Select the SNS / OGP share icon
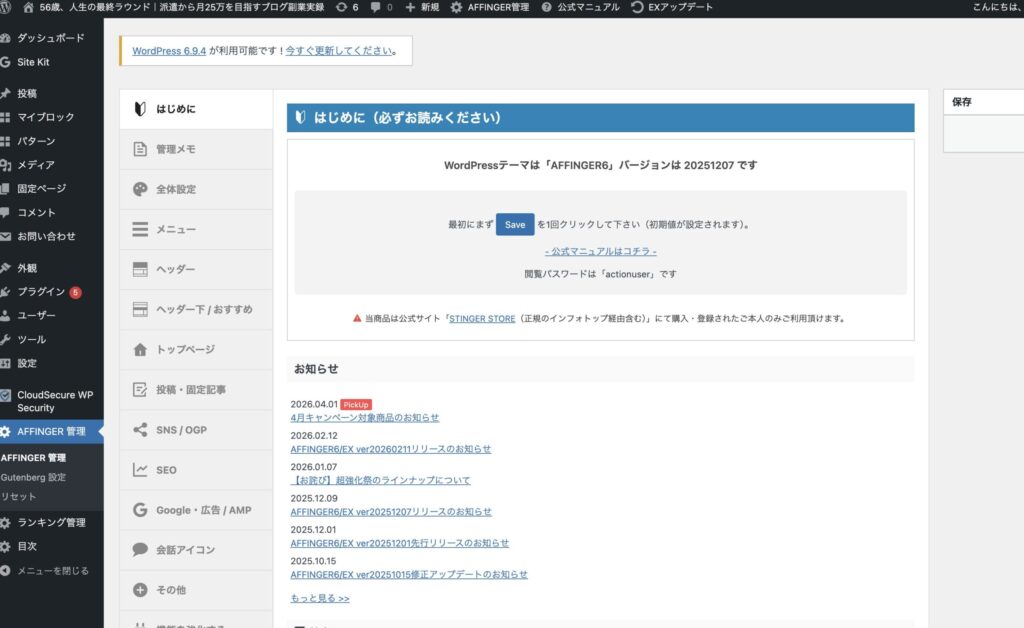 (x=139, y=430)
